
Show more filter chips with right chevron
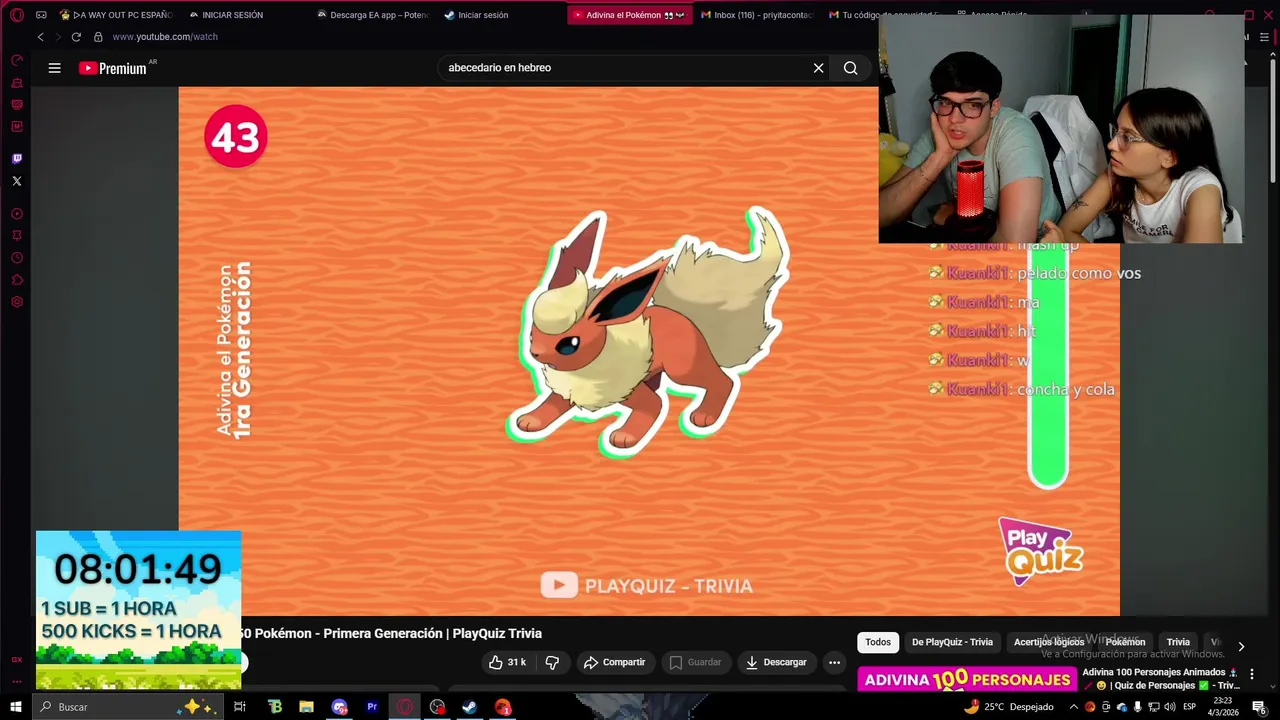pyautogui.click(x=1241, y=646)
